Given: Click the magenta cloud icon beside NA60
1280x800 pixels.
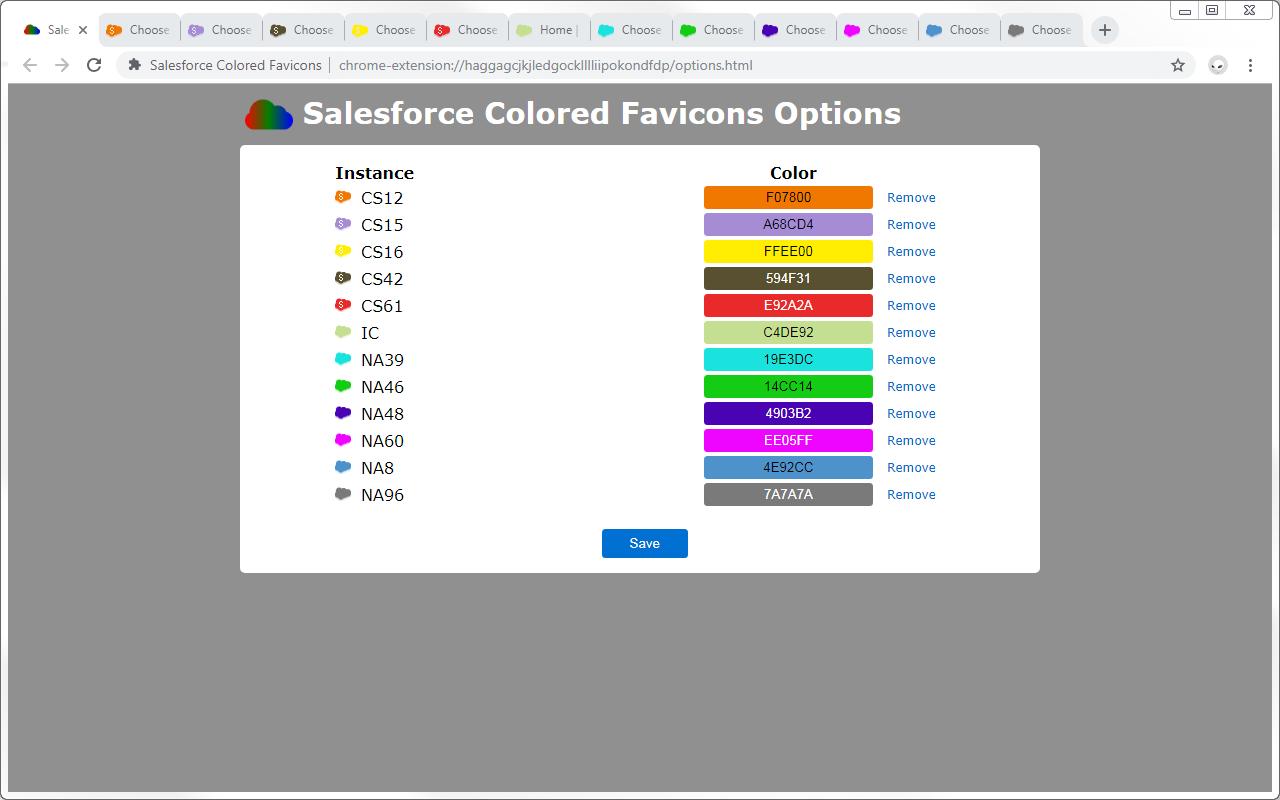Looking at the screenshot, I should coord(343,440).
